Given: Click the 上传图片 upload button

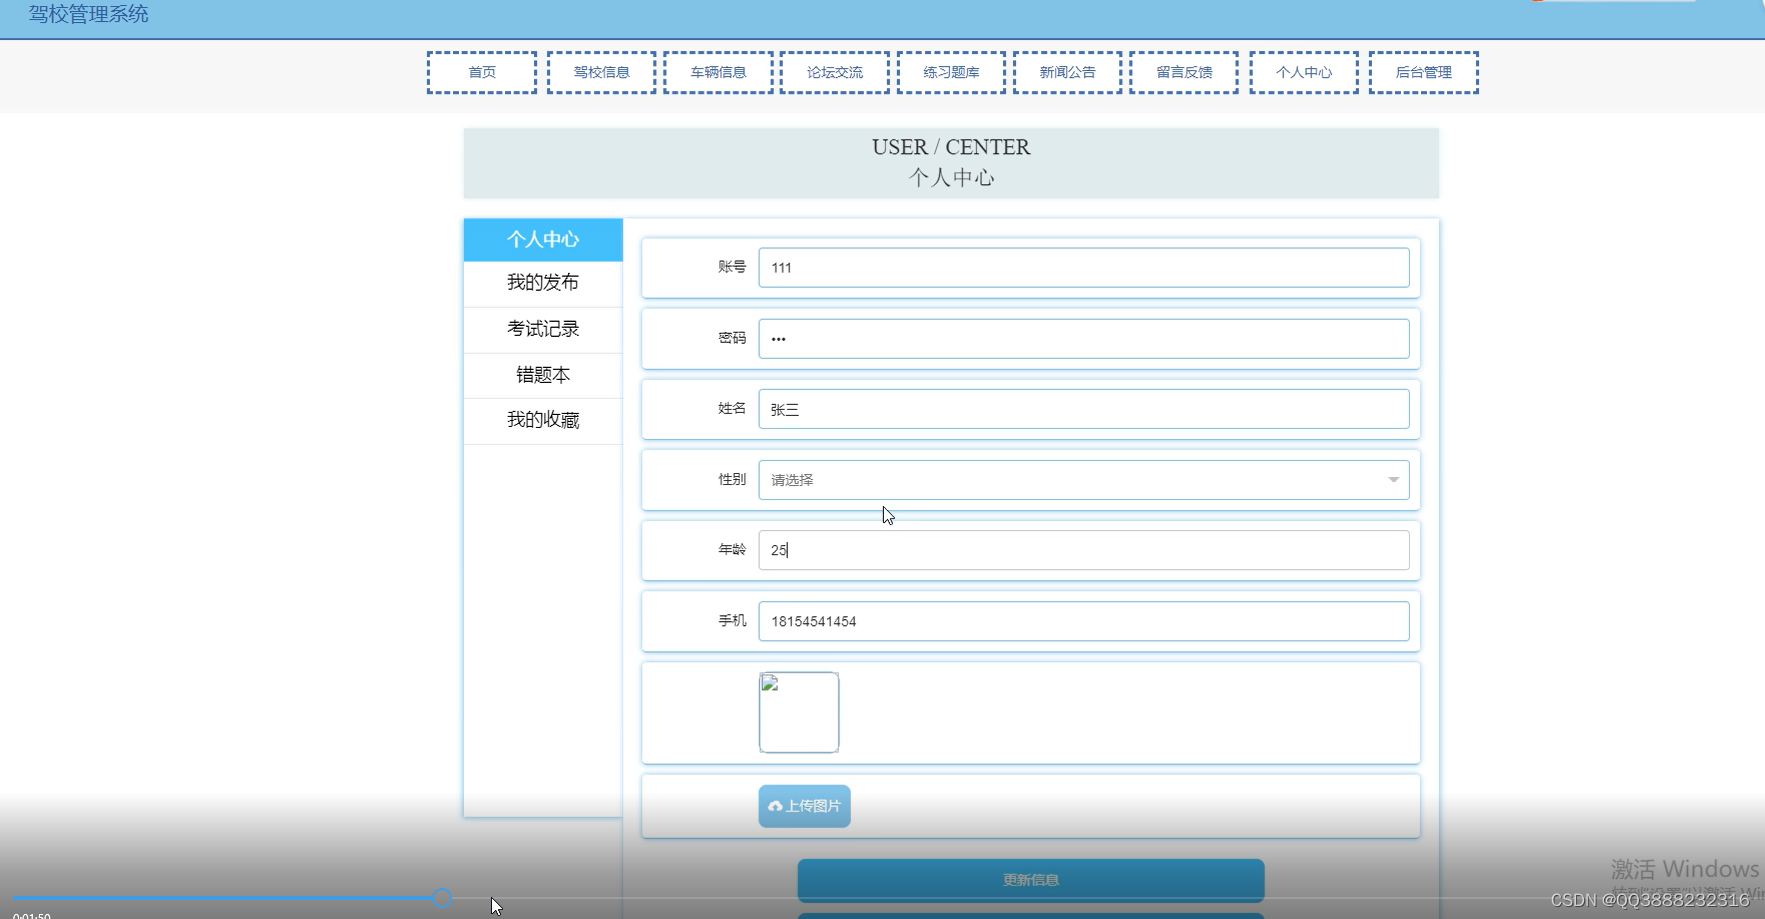Looking at the screenshot, I should tap(805, 806).
